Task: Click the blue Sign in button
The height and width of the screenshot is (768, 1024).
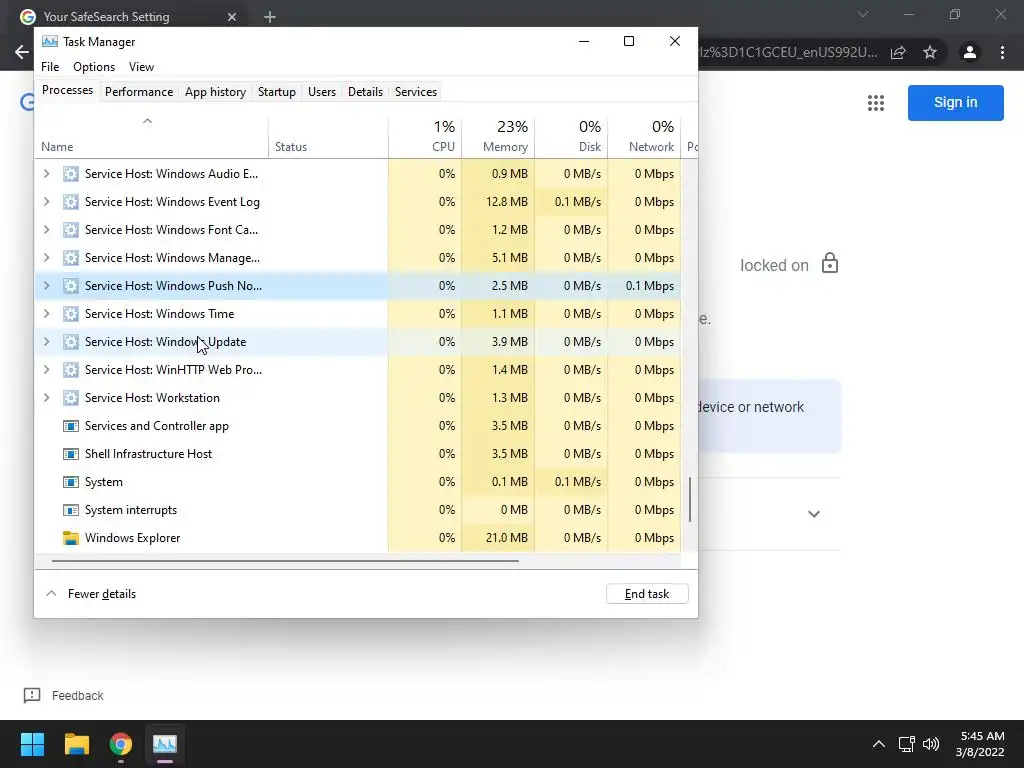Action: click(x=955, y=103)
